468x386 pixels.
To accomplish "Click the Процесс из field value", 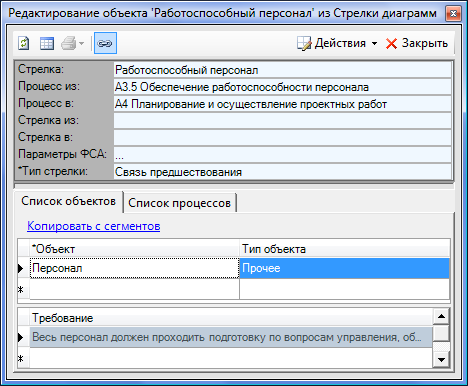I will (282, 87).
